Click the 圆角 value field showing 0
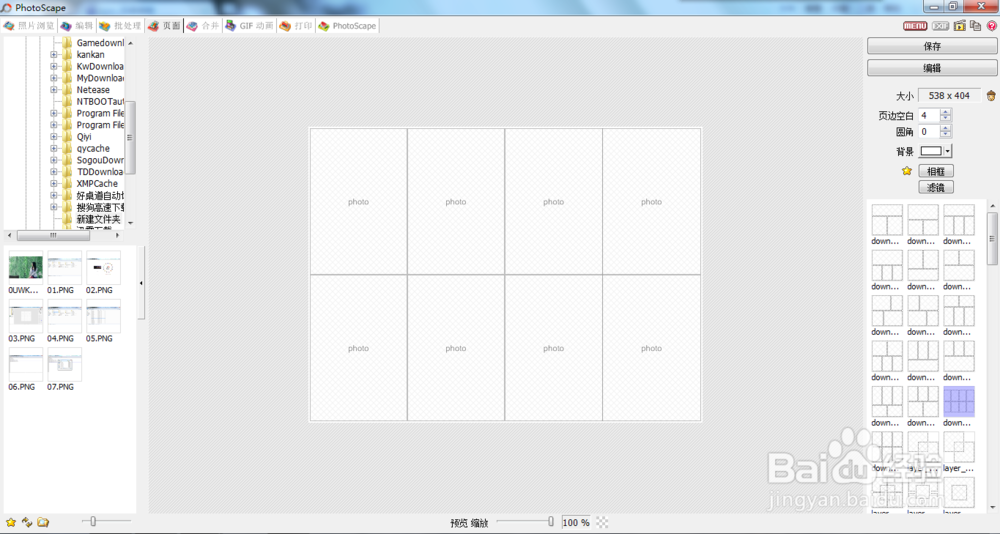This screenshot has width=1000, height=534. [929, 132]
